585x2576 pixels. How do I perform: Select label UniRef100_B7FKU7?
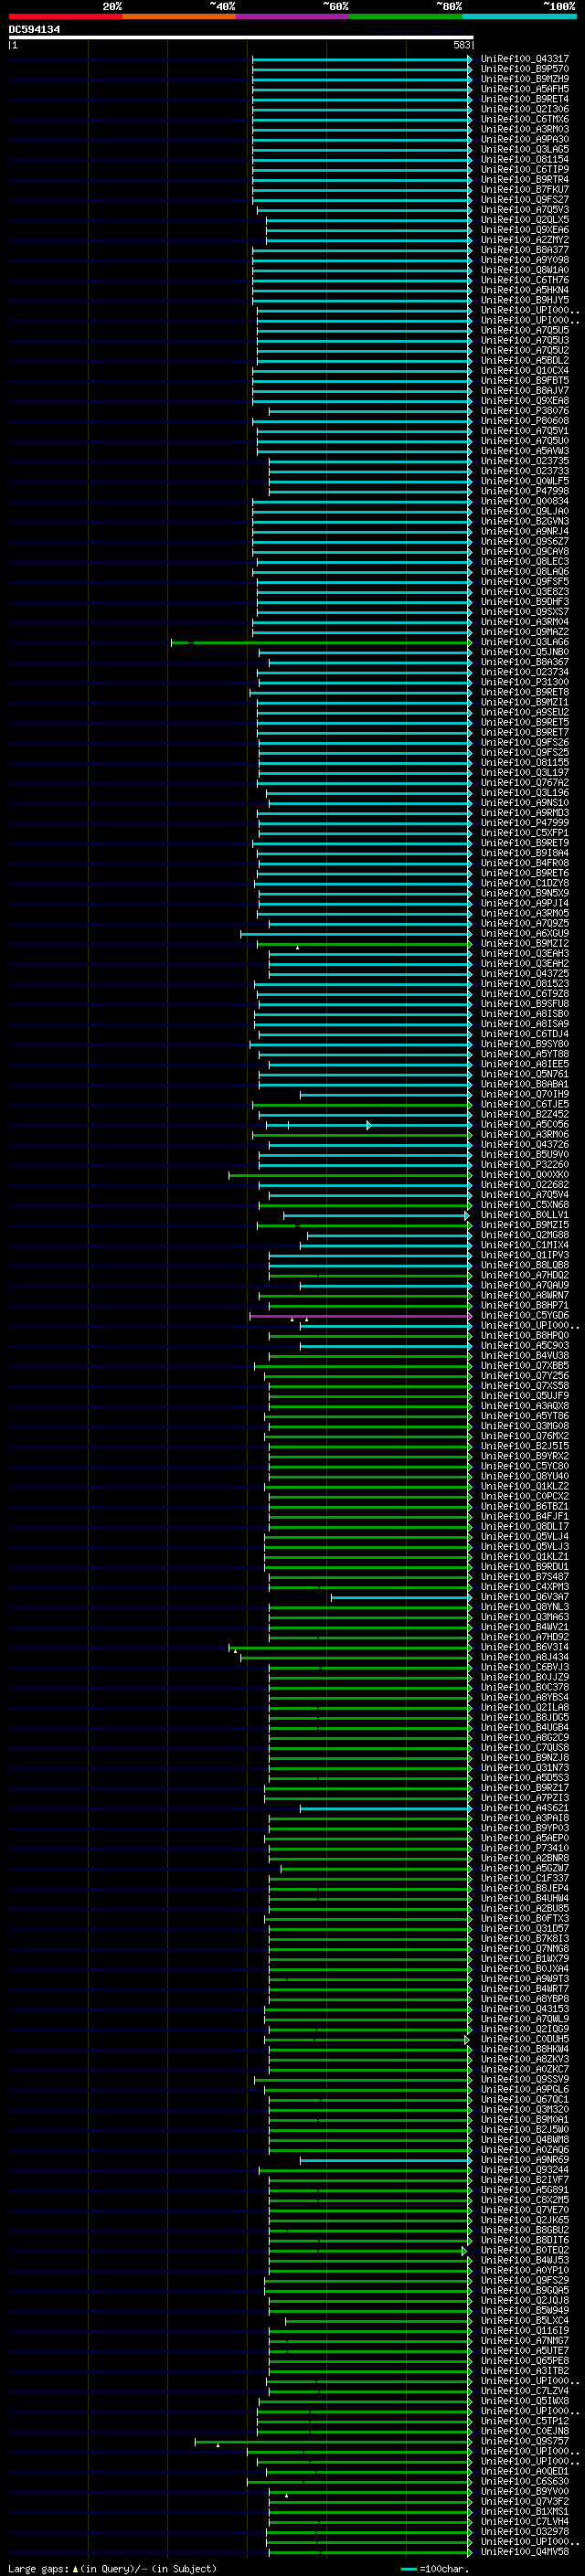click(x=525, y=189)
